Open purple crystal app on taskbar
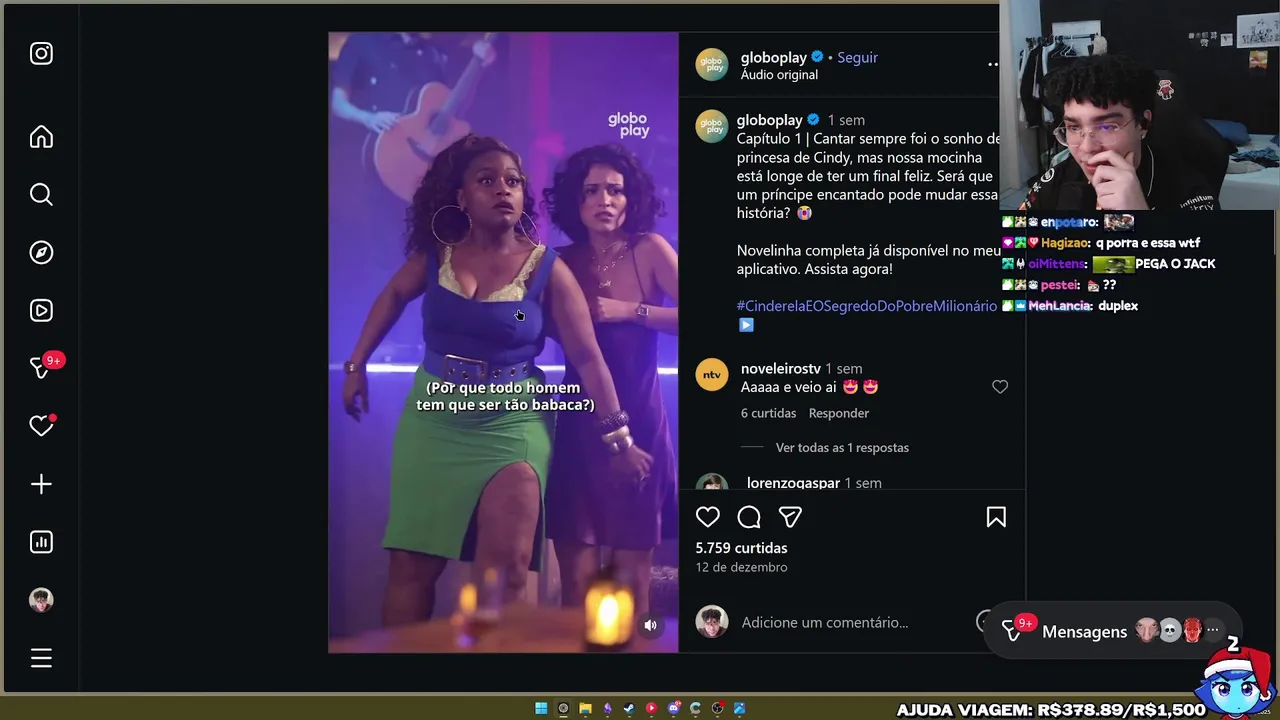 point(607,708)
